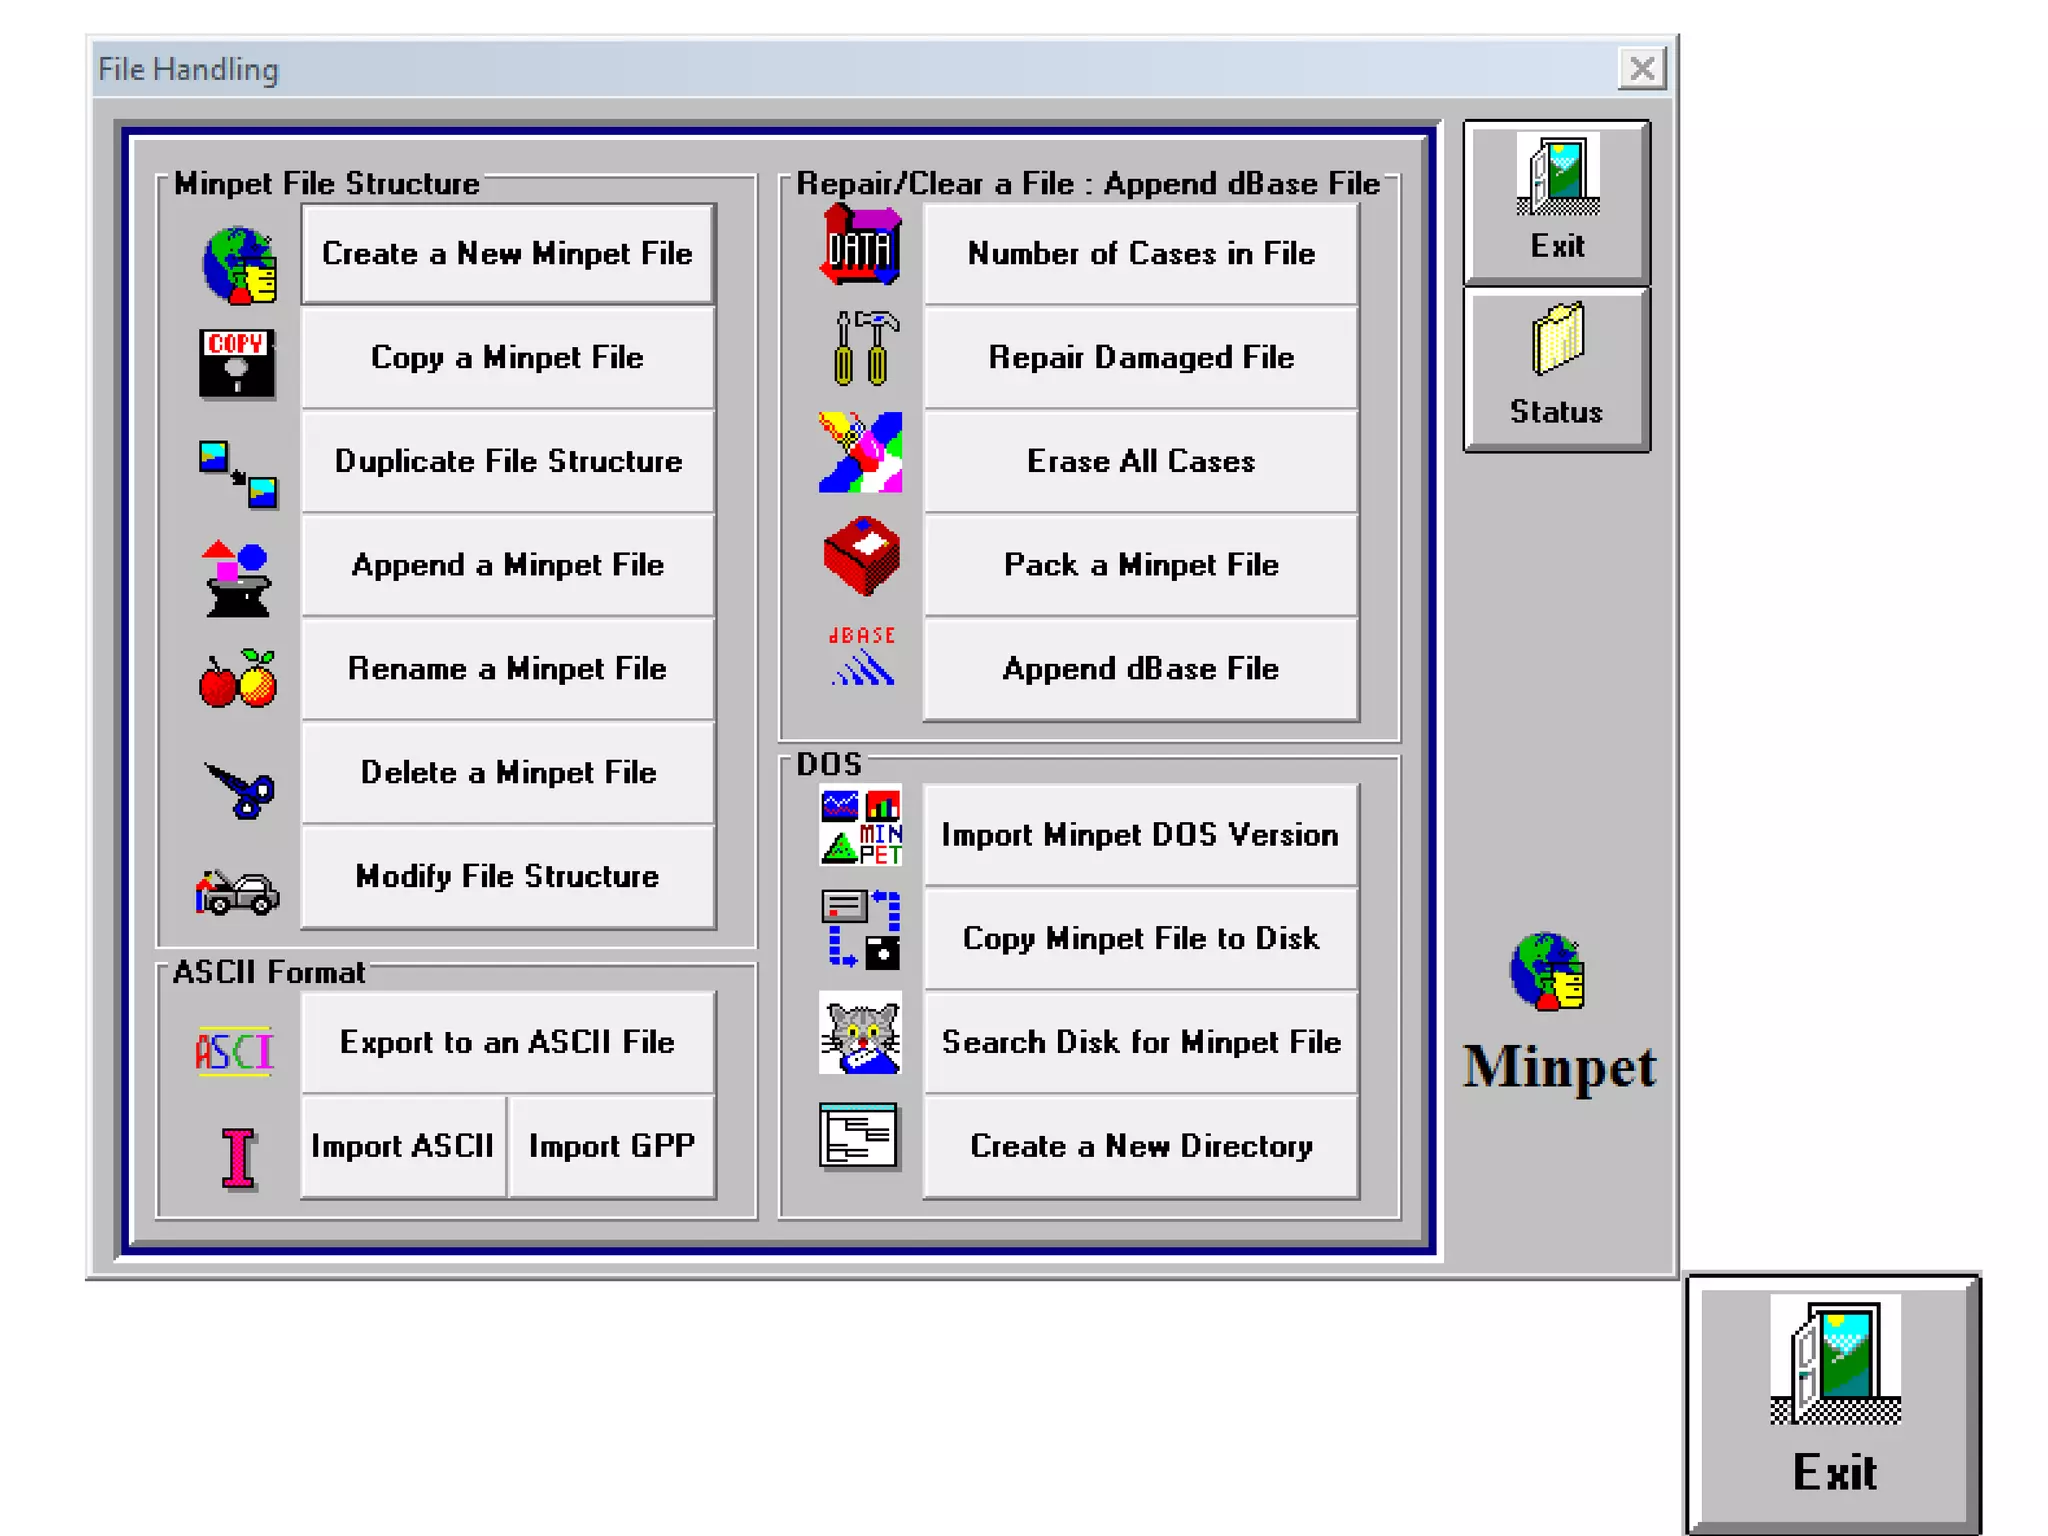The width and height of the screenshot is (2048, 1536).
Task: Choose Create a New Directory
Action: (1140, 1146)
